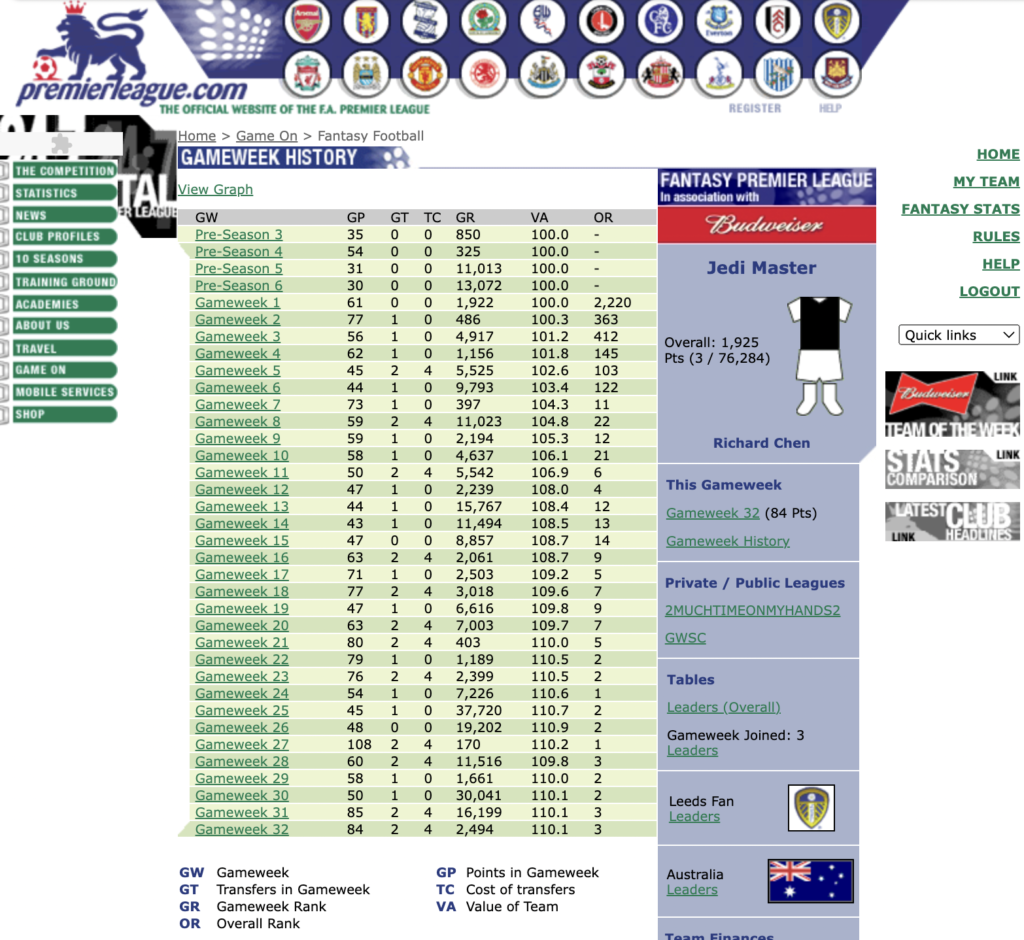Image resolution: width=1024 pixels, height=940 pixels.
Task: Open the Quick links dropdown
Action: pos(959,335)
